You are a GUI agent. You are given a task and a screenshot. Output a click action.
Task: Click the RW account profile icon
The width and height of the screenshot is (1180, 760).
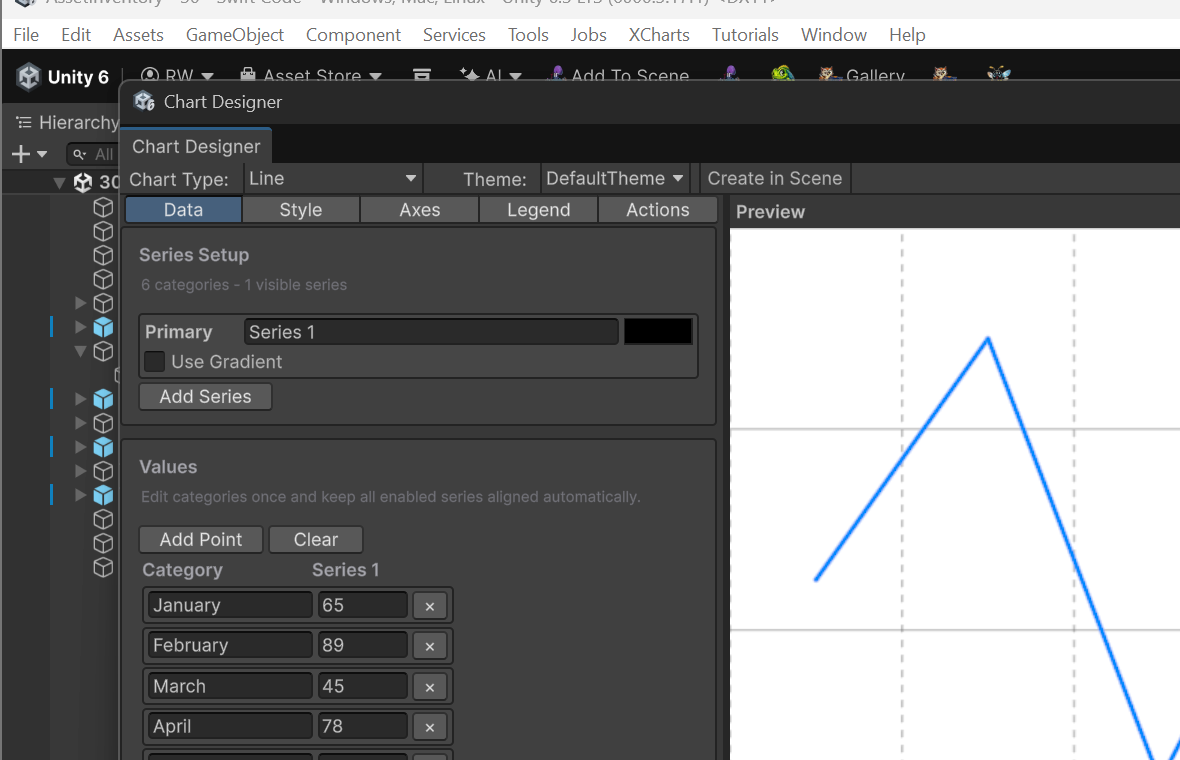(150, 75)
